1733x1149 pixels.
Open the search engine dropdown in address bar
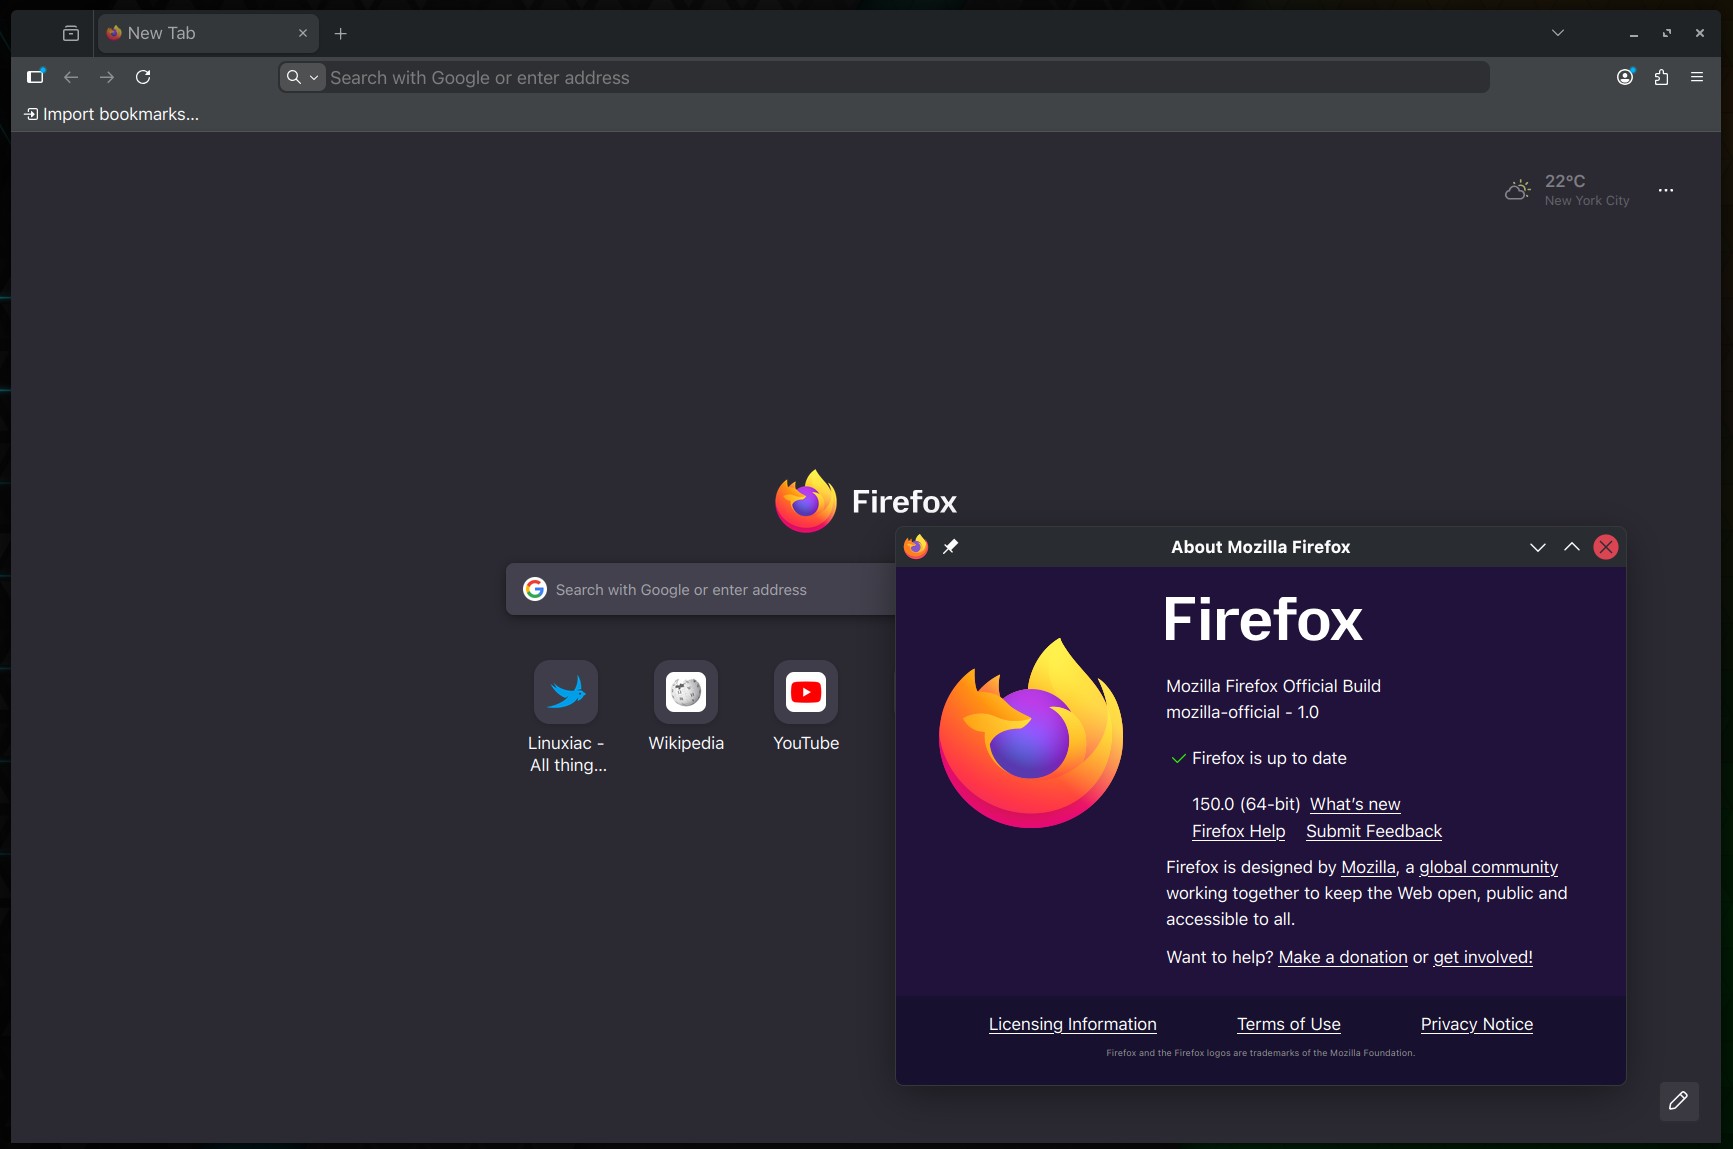(x=302, y=77)
